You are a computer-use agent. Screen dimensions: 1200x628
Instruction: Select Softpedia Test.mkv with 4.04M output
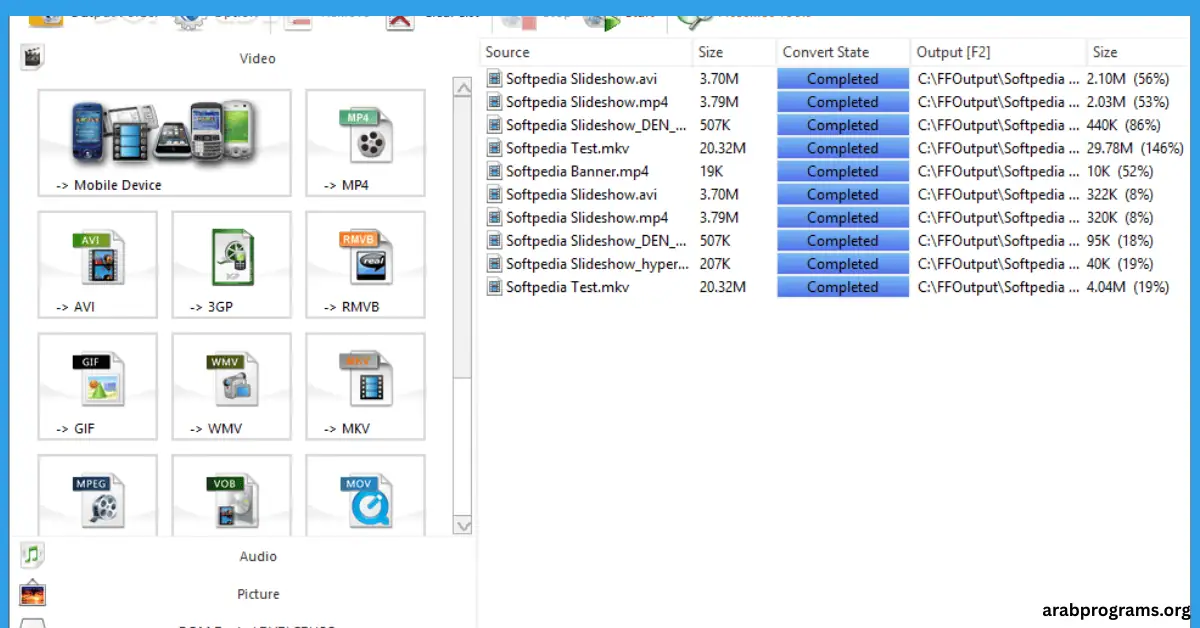click(x=568, y=287)
